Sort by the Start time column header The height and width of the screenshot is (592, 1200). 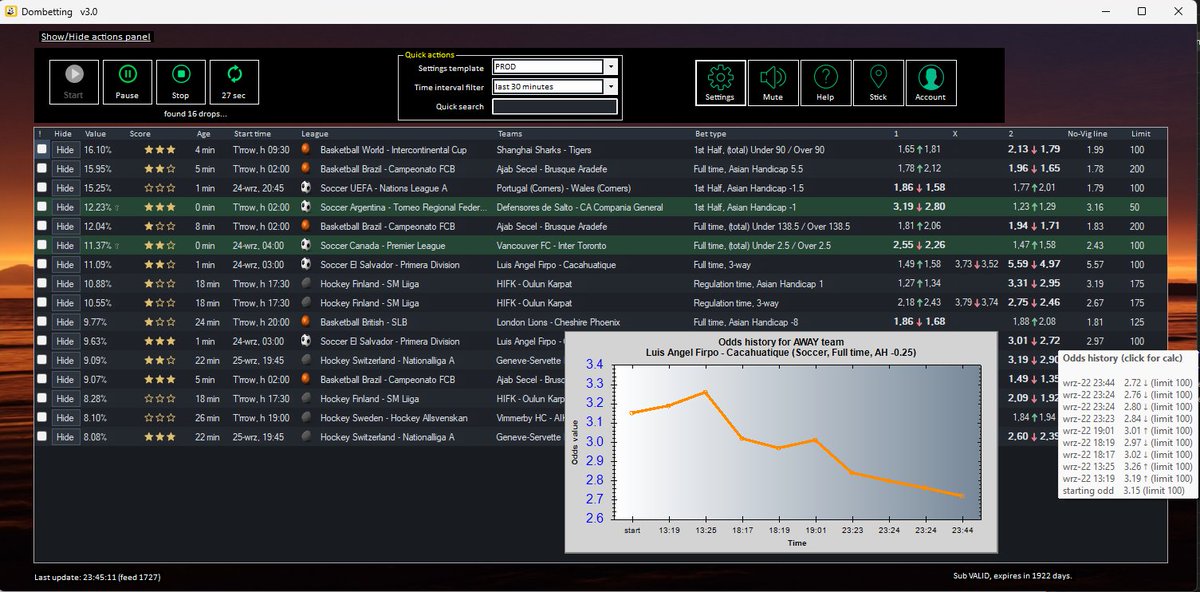(252, 134)
